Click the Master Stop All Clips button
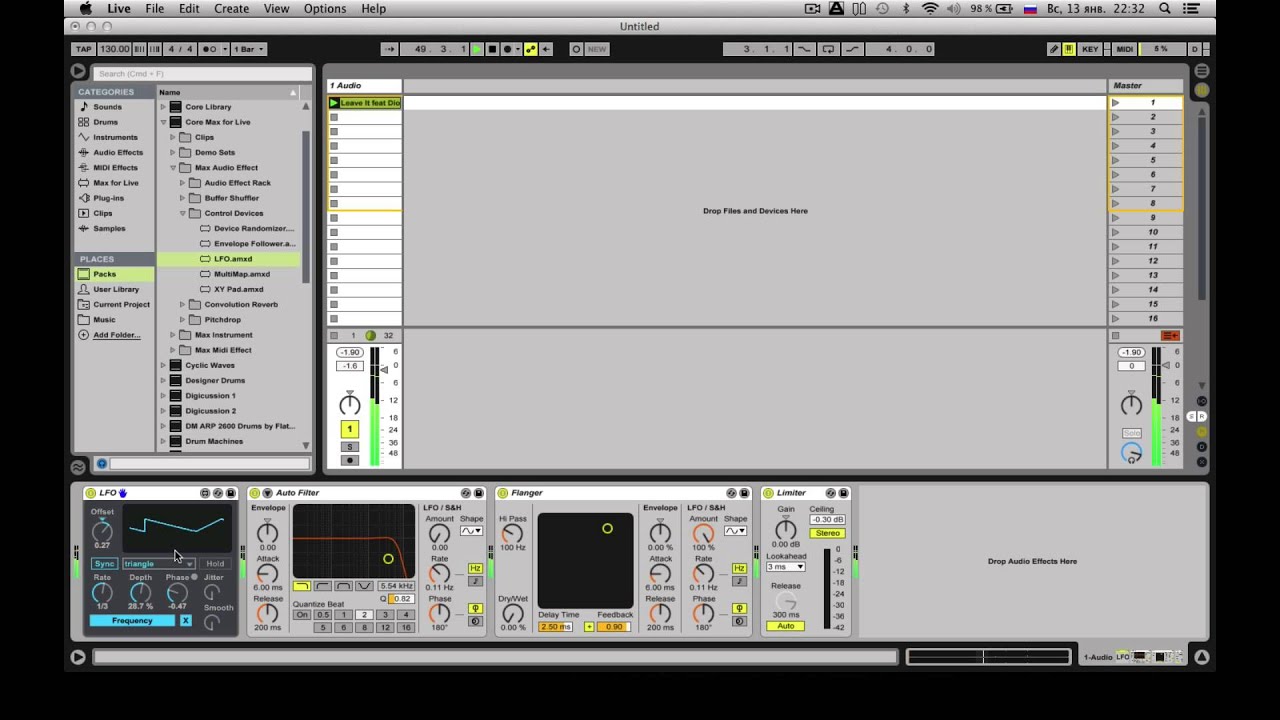The width and height of the screenshot is (1280, 720). point(1116,336)
